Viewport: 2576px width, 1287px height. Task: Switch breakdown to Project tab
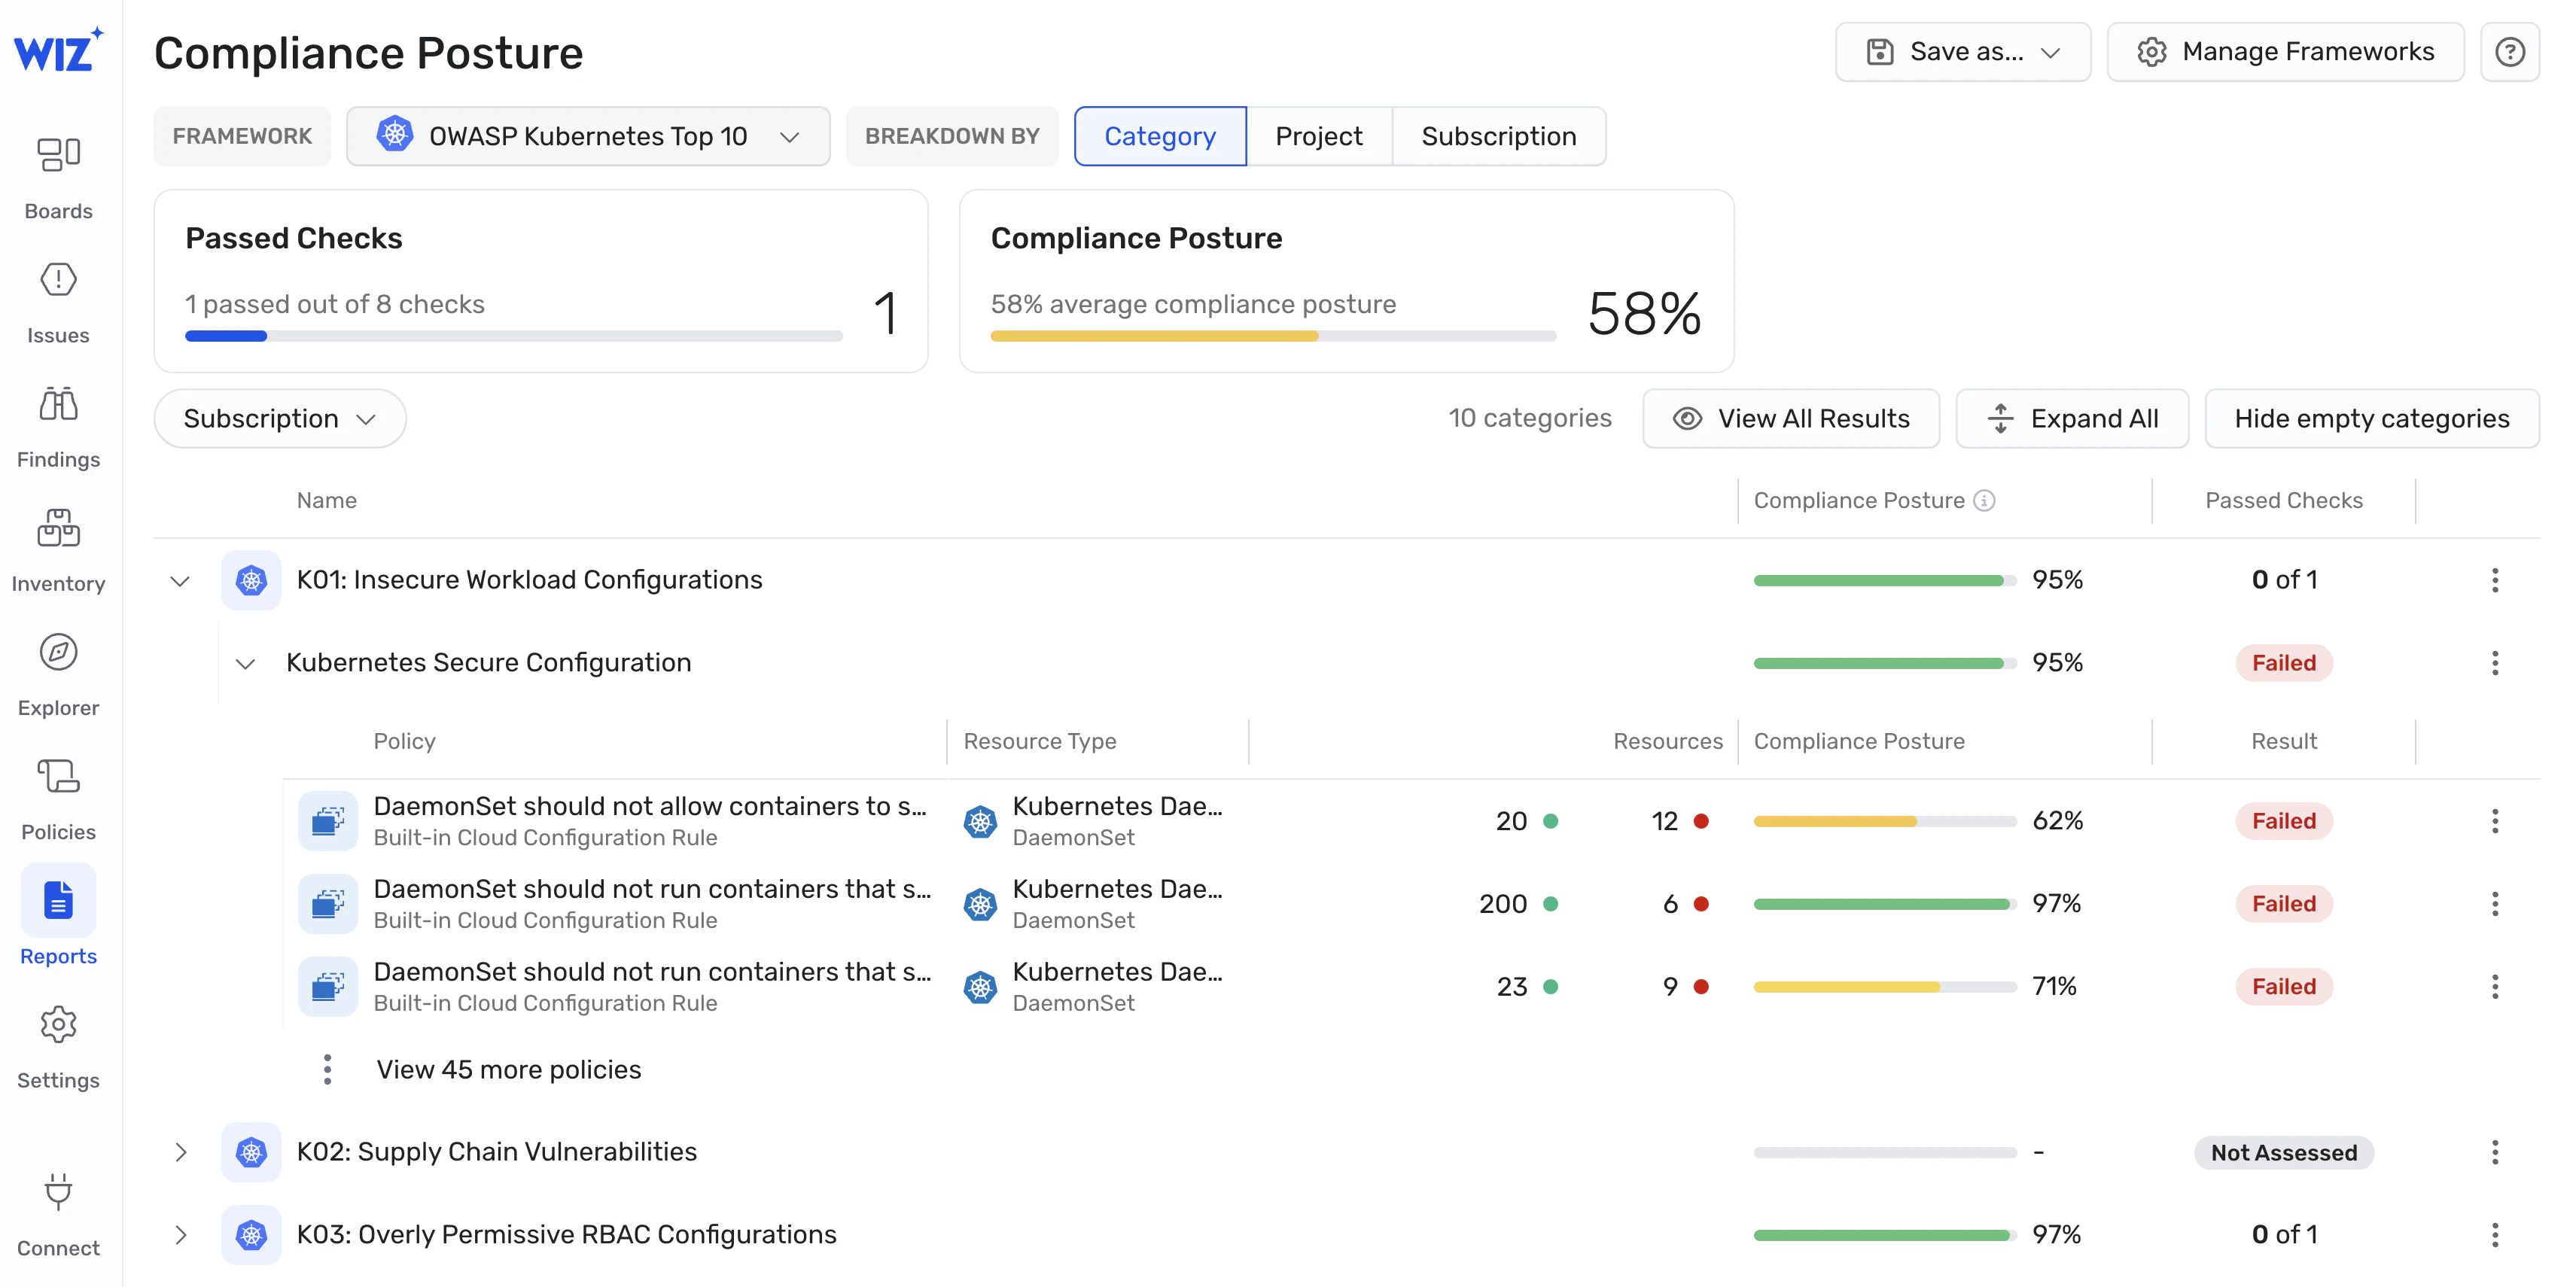coord(1319,136)
